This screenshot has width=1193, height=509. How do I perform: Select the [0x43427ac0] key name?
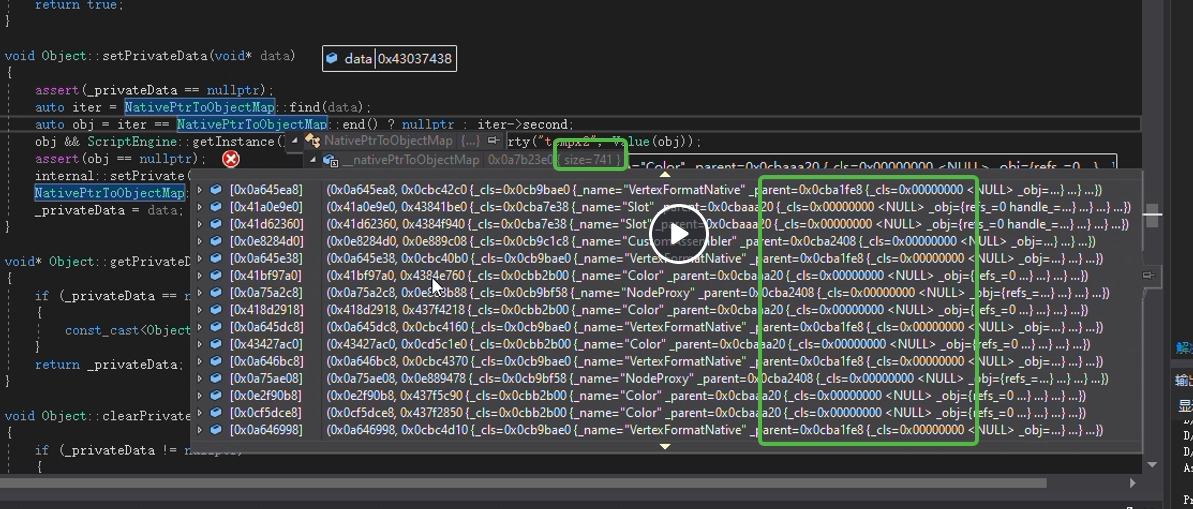pos(266,344)
